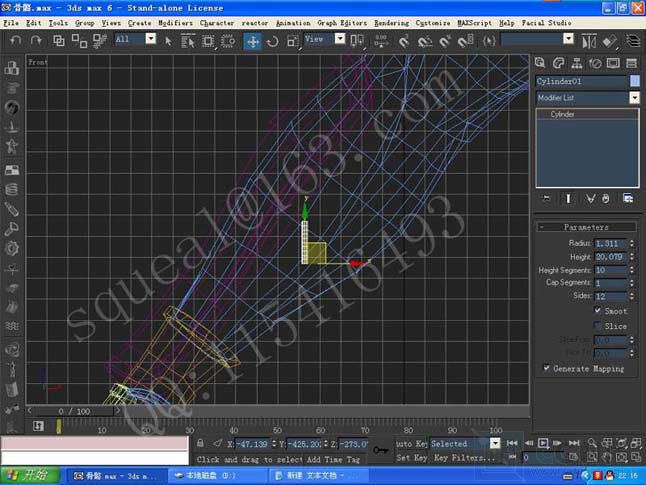Open the Display command panel tab

pyautogui.click(x=613, y=63)
